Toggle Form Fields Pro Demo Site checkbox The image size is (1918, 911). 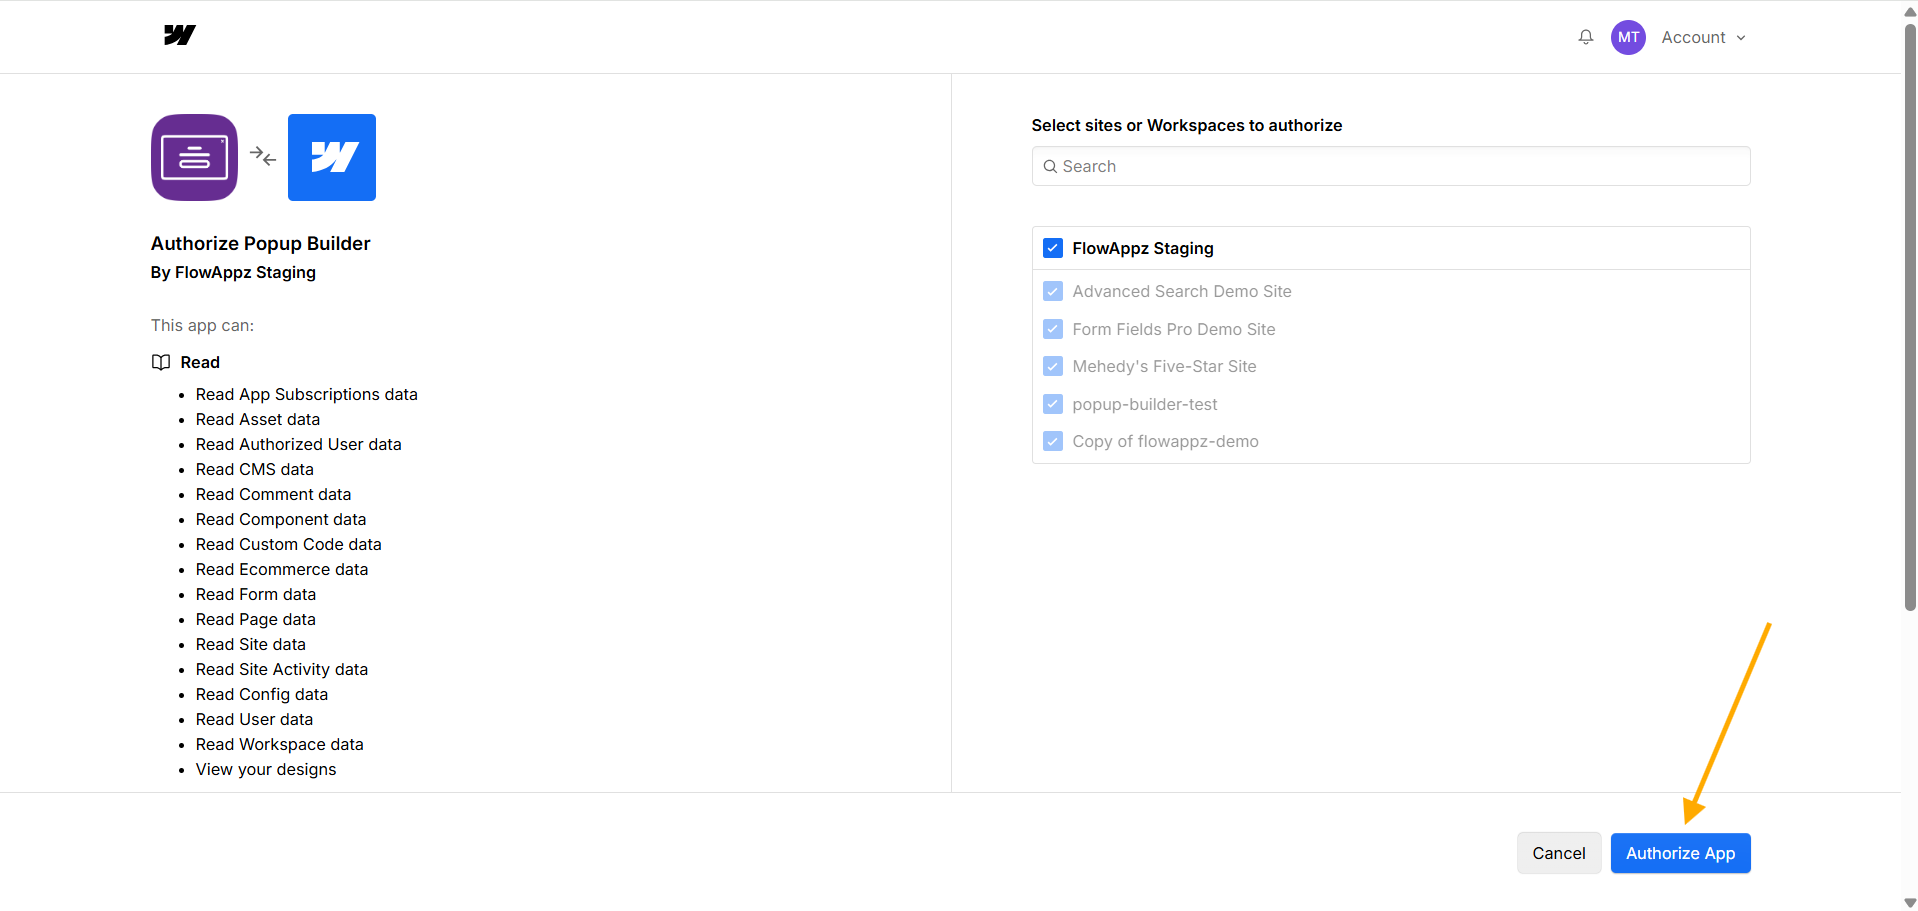(1052, 329)
